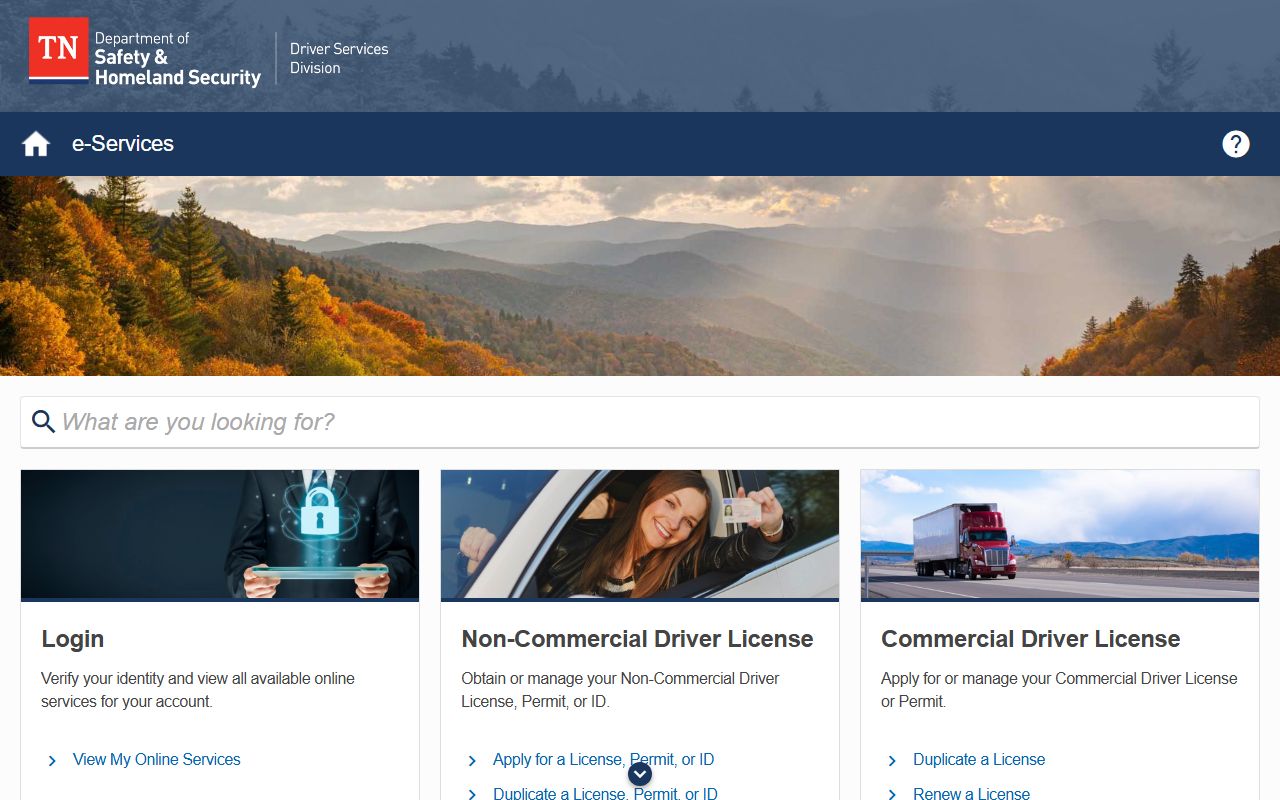Open Apply for a License, Permit, or ID
1280x800 pixels.
tap(604, 760)
